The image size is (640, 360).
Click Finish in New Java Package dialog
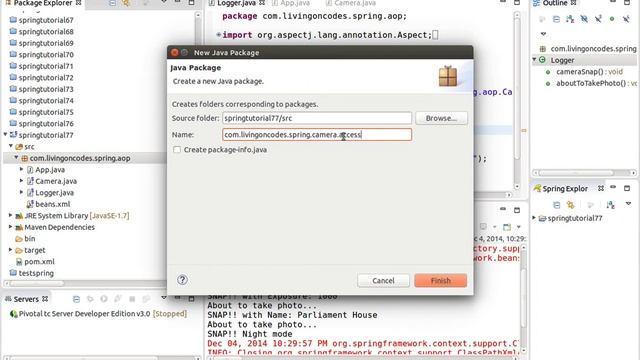coord(440,280)
